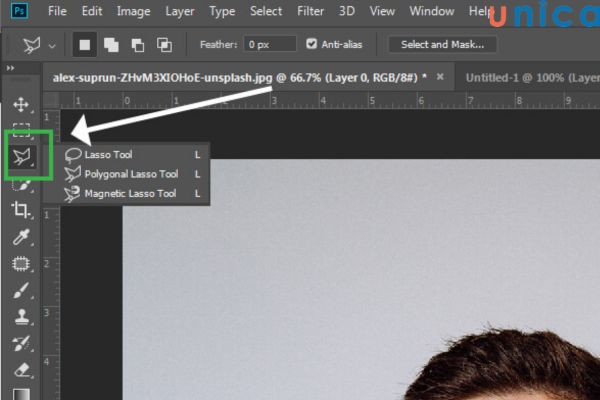600x400 pixels.
Task: Open the Filter menu
Action: [x=310, y=11]
